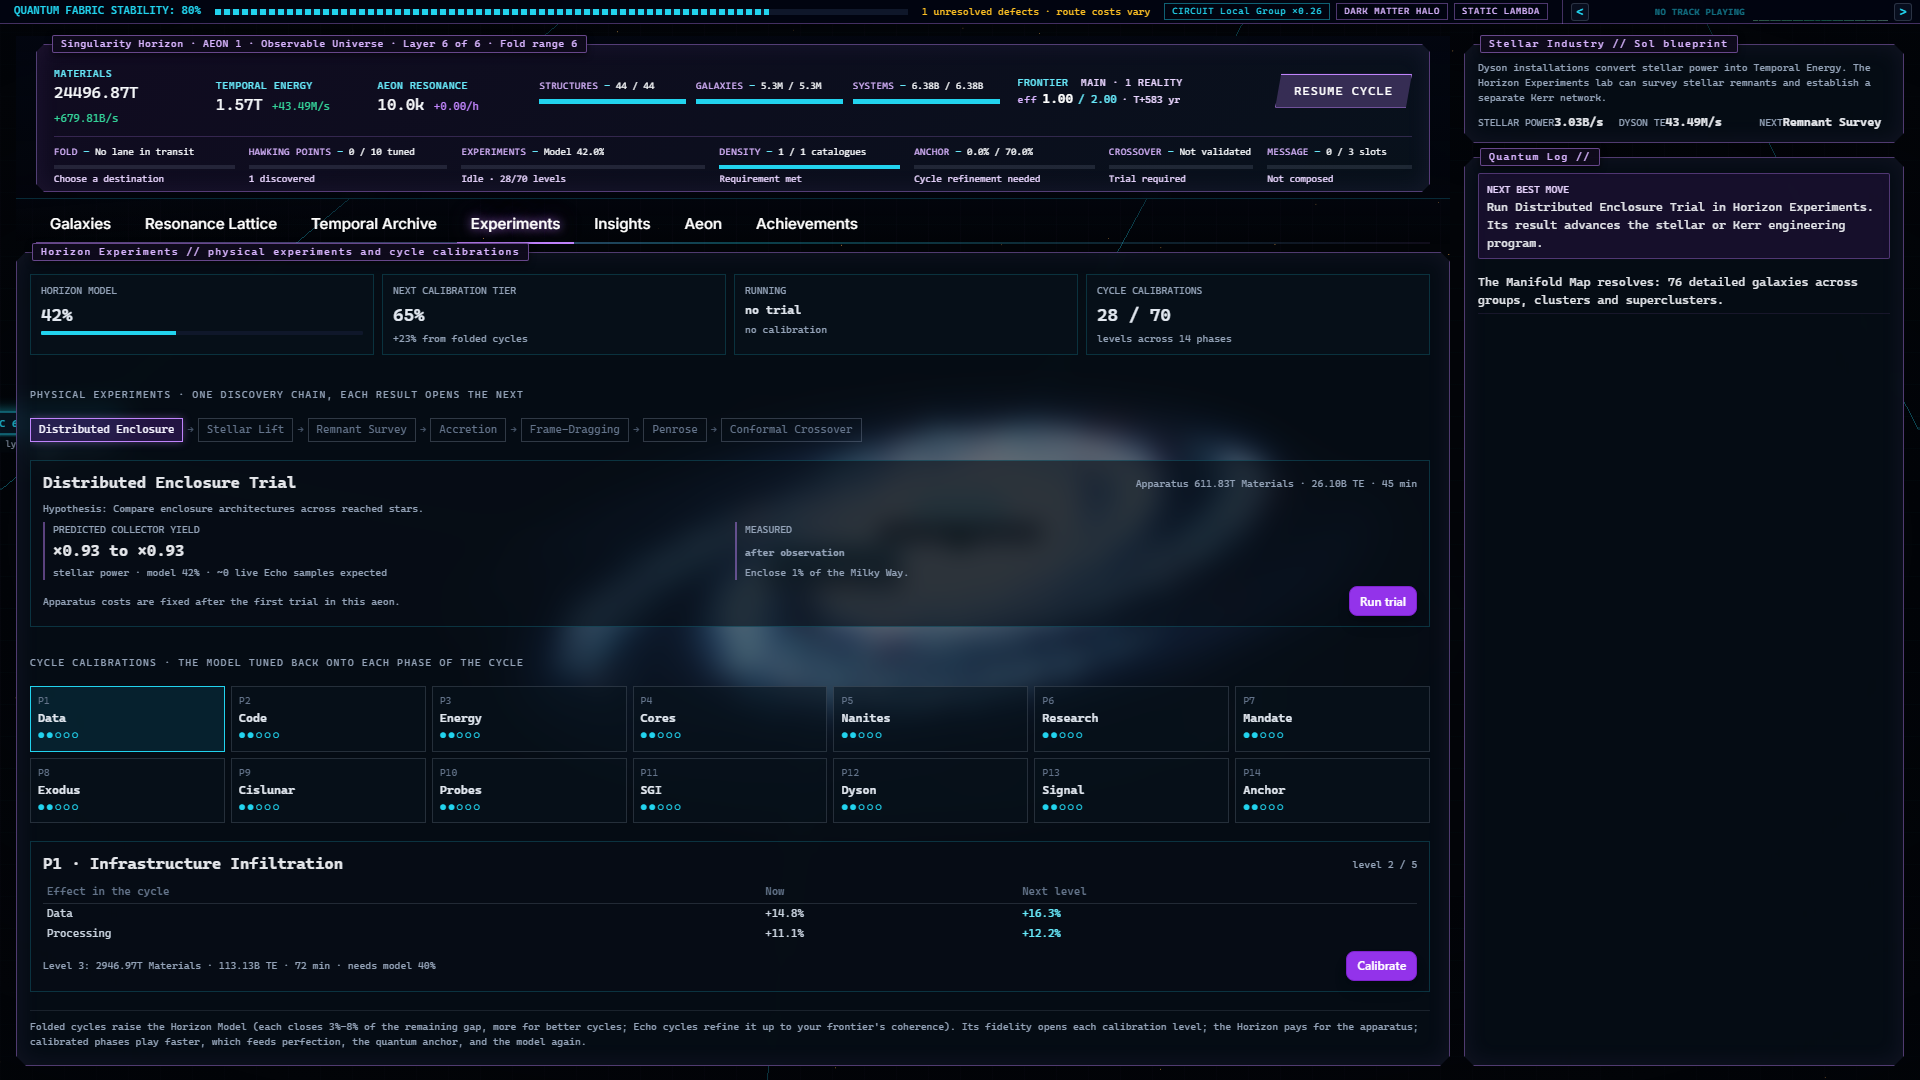Screen dimensions: 1920x1080
Task: Click the NEXT BEST MOVE advice box
Action: click(x=1683, y=216)
